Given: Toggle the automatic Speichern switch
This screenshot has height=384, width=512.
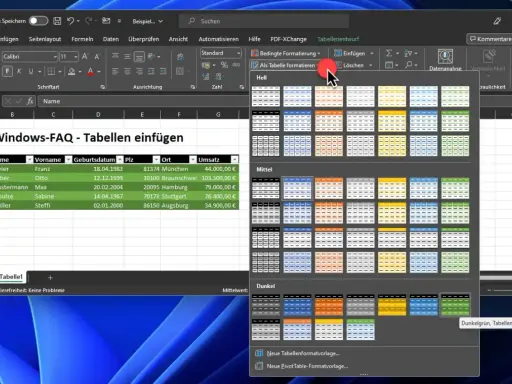Looking at the screenshot, I should 38,21.
